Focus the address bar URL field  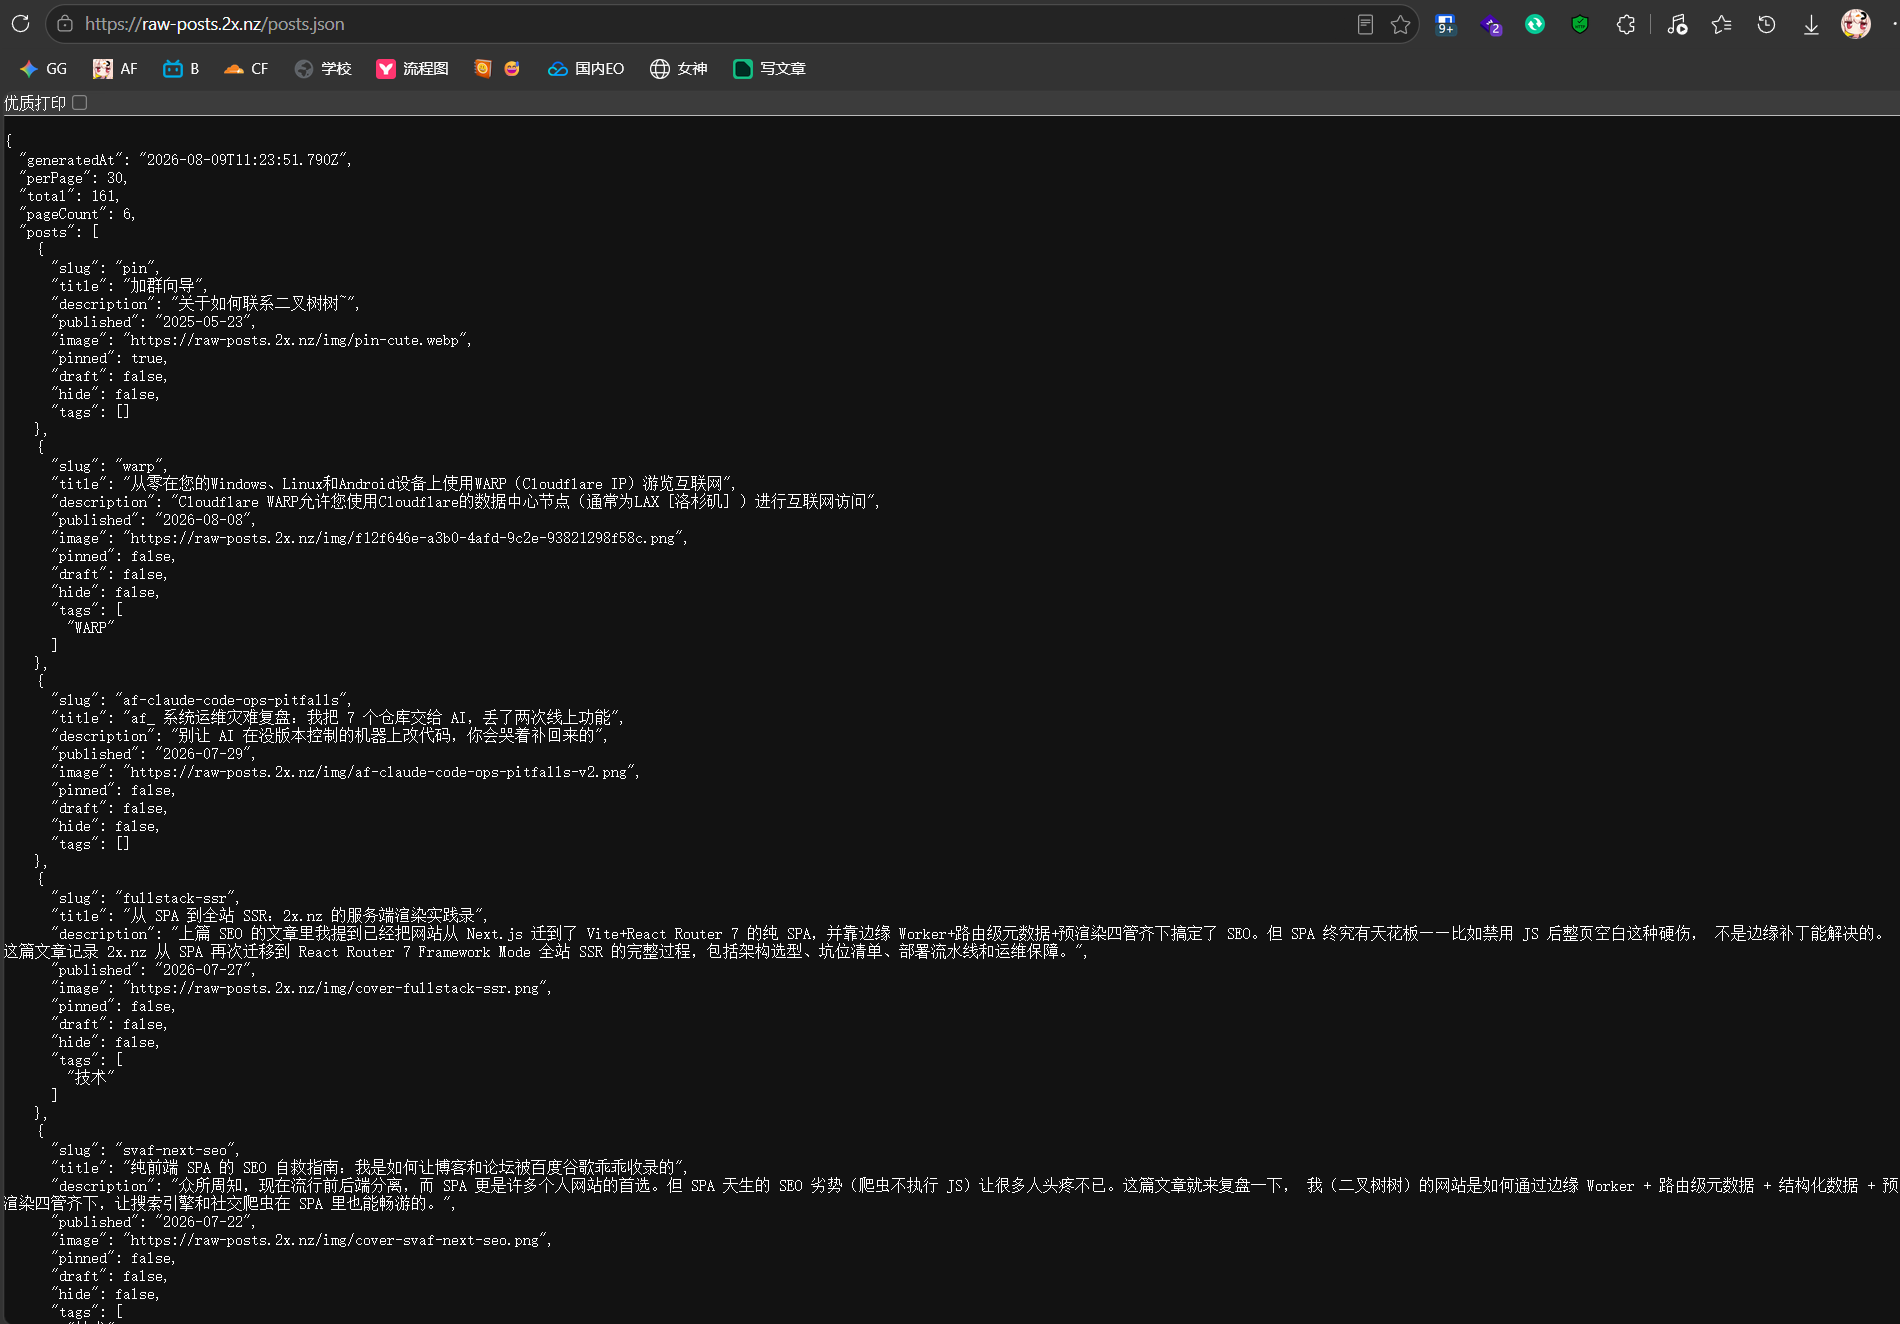coord(700,24)
